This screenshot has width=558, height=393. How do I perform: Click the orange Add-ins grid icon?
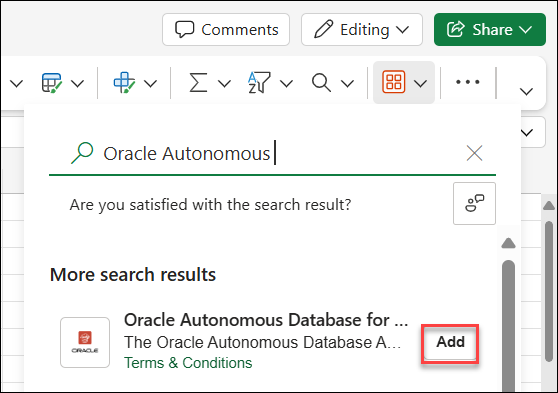click(x=394, y=82)
